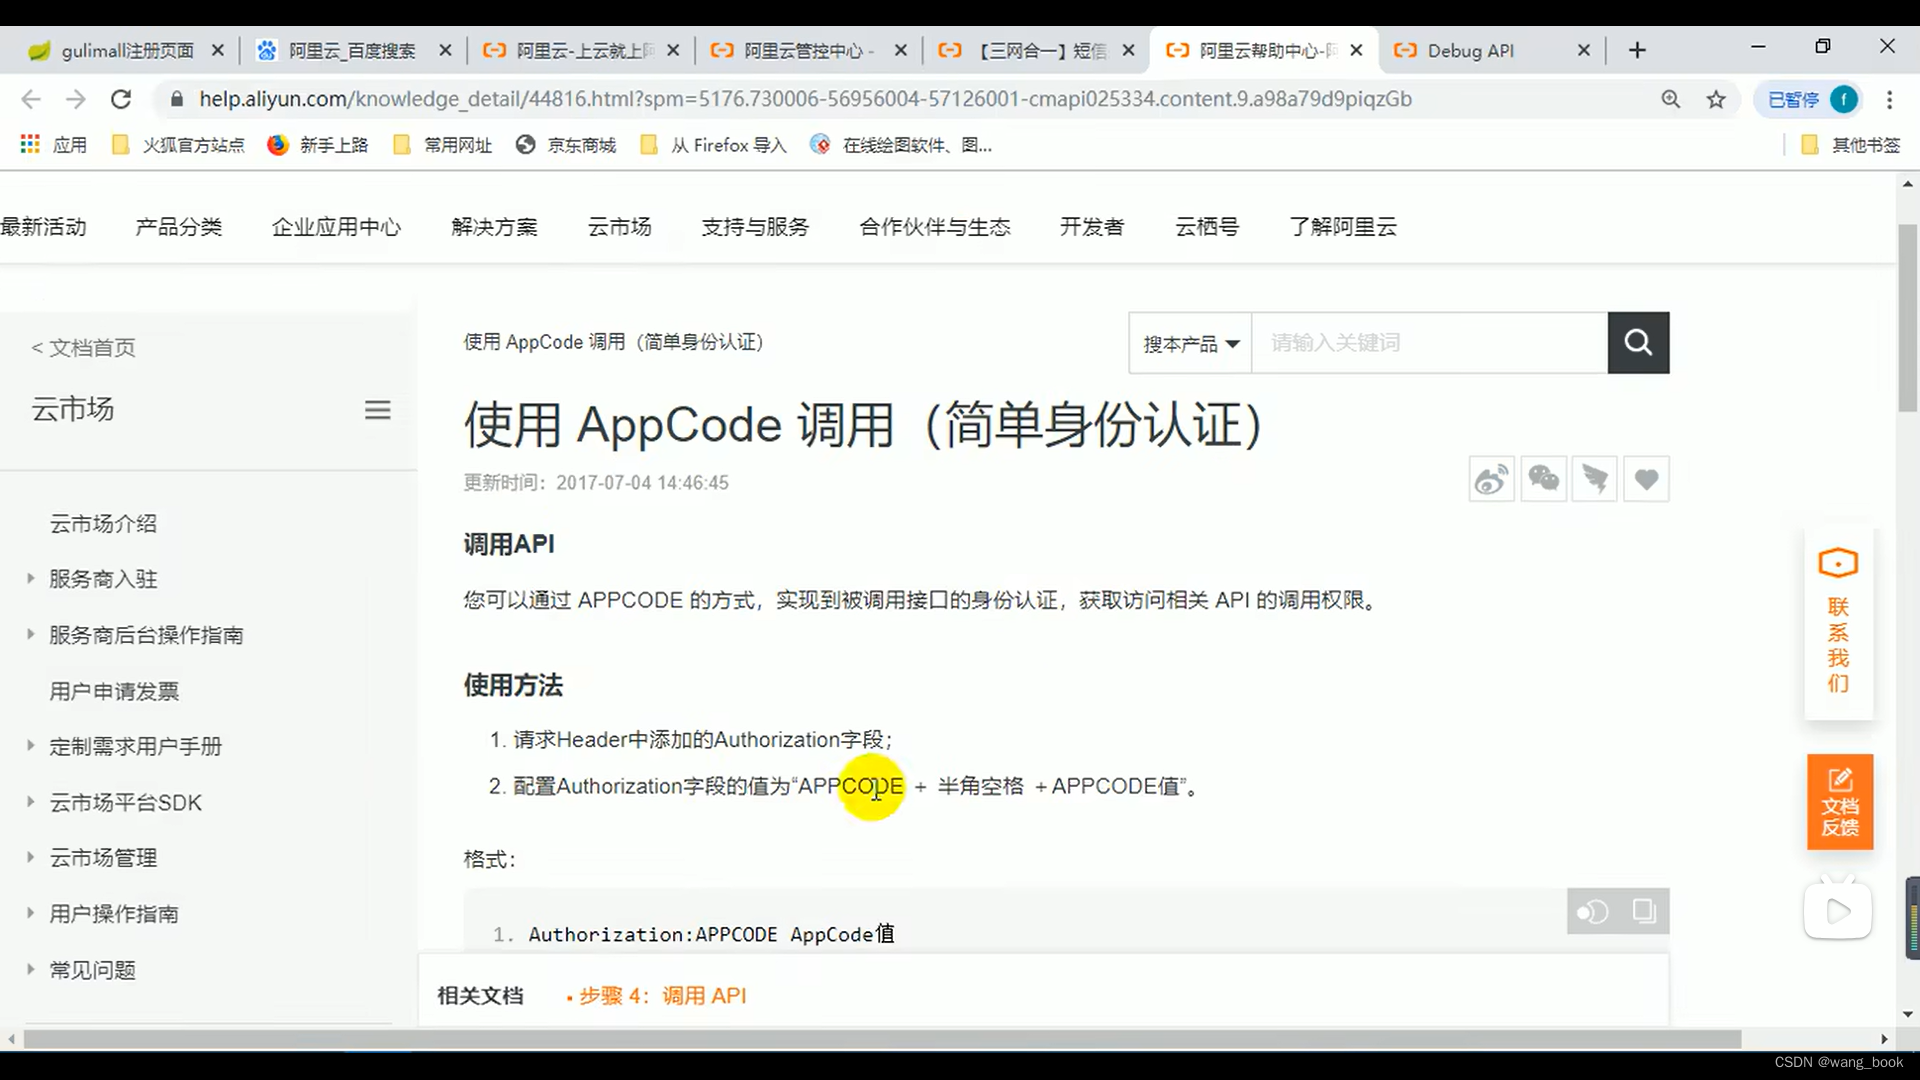
Task: Click the keyword search input field
Action: [1430, 343]
